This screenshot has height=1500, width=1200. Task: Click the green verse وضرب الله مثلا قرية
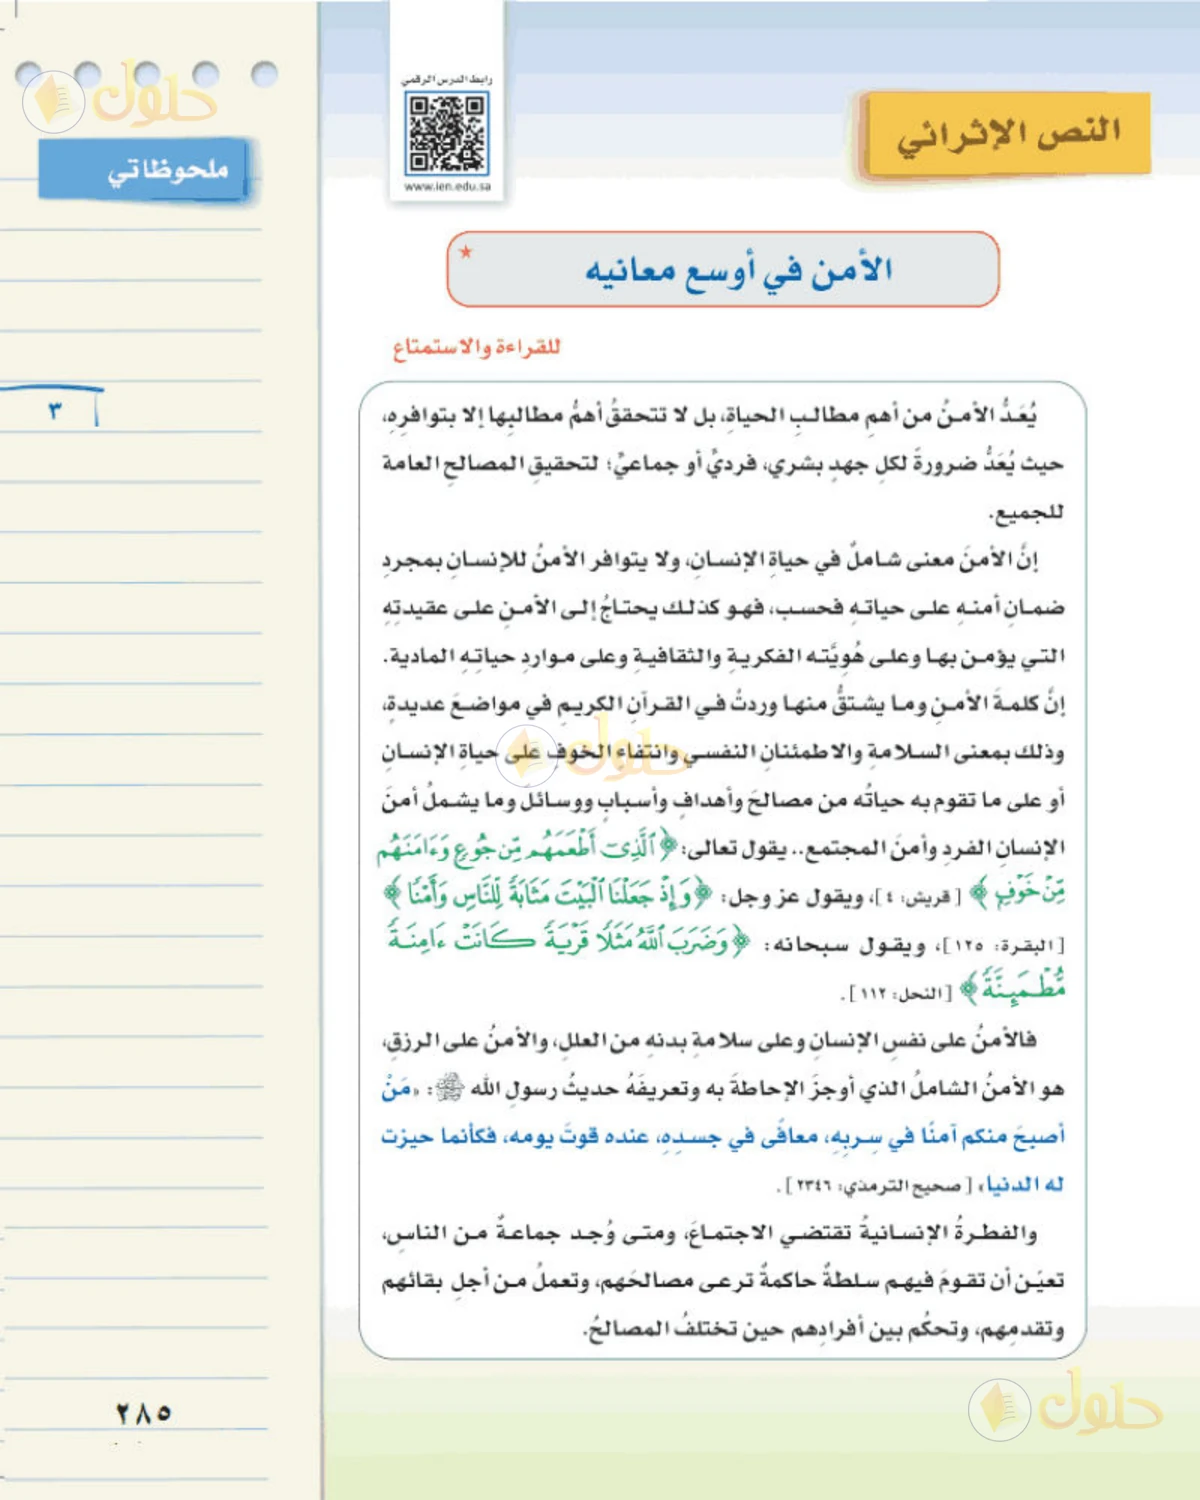(568, 940)
